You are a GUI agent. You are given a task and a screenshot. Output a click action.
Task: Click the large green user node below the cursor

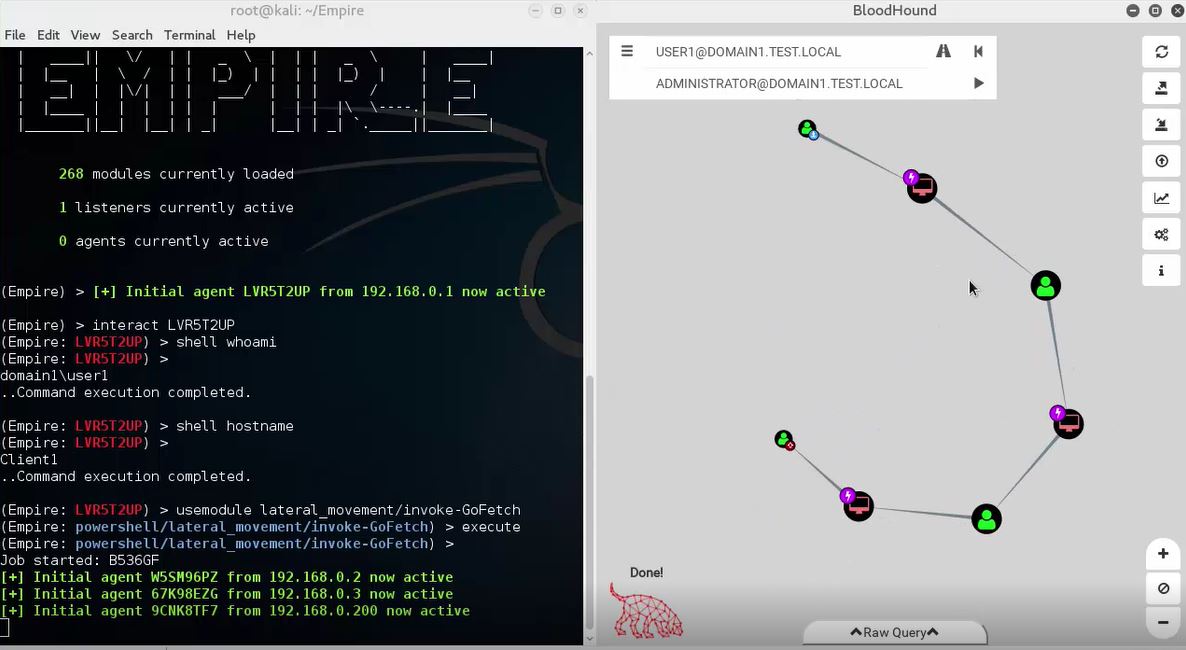pos(1045,286)
